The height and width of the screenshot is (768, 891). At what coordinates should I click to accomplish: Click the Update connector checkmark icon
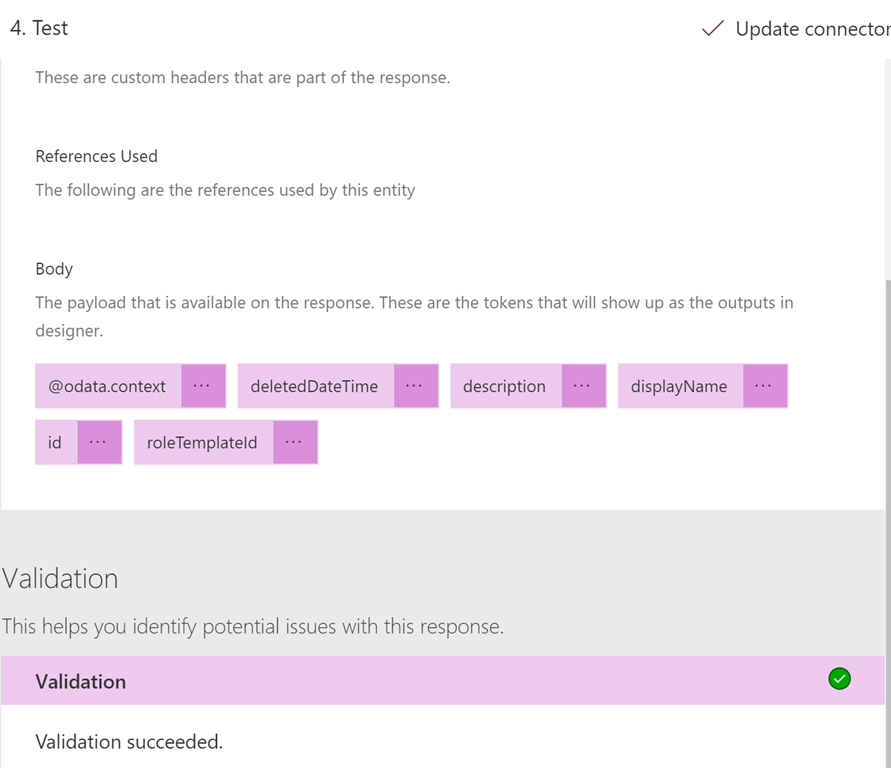click(x=713, y=28)
